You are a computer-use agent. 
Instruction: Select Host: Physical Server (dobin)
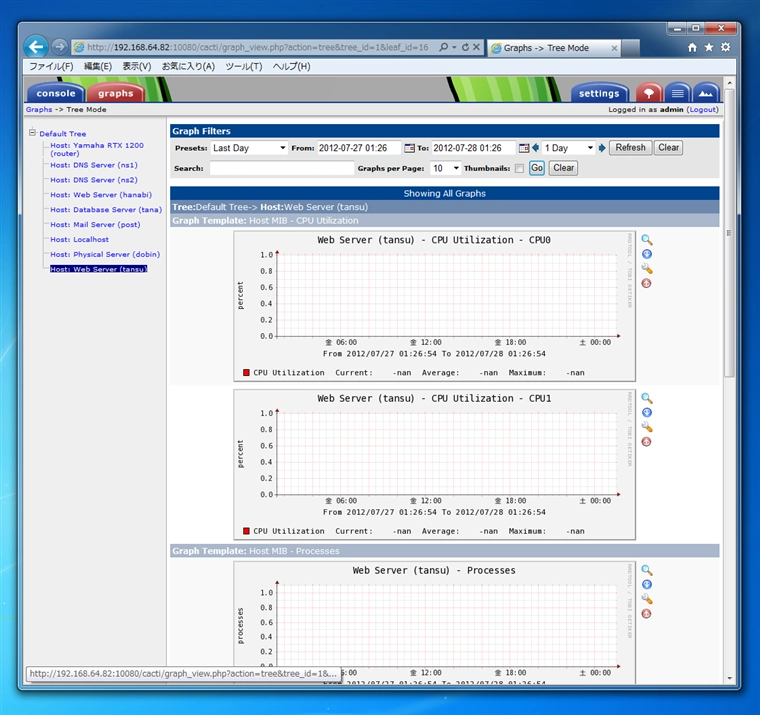coord(105,254)
